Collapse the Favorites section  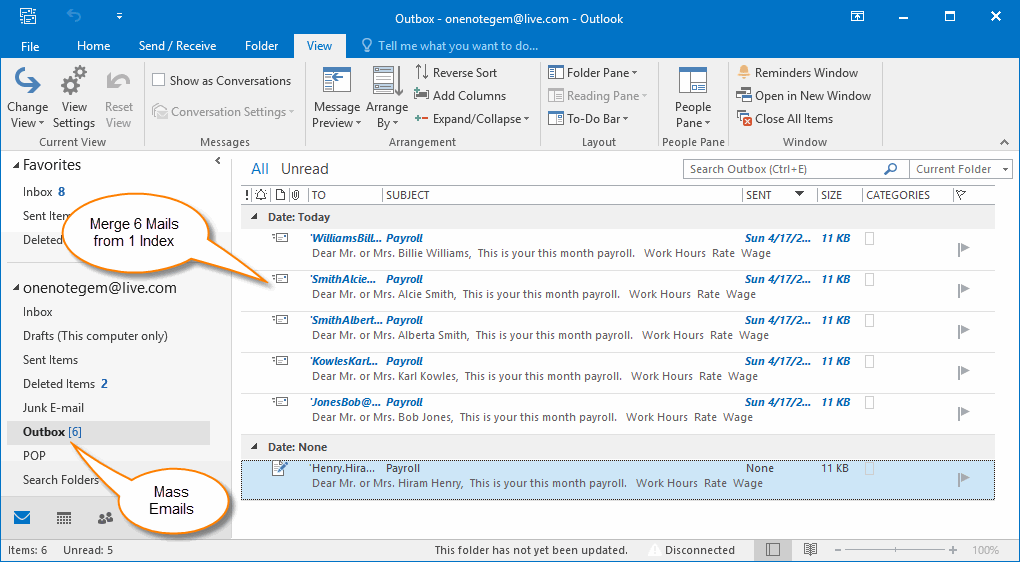16,165
